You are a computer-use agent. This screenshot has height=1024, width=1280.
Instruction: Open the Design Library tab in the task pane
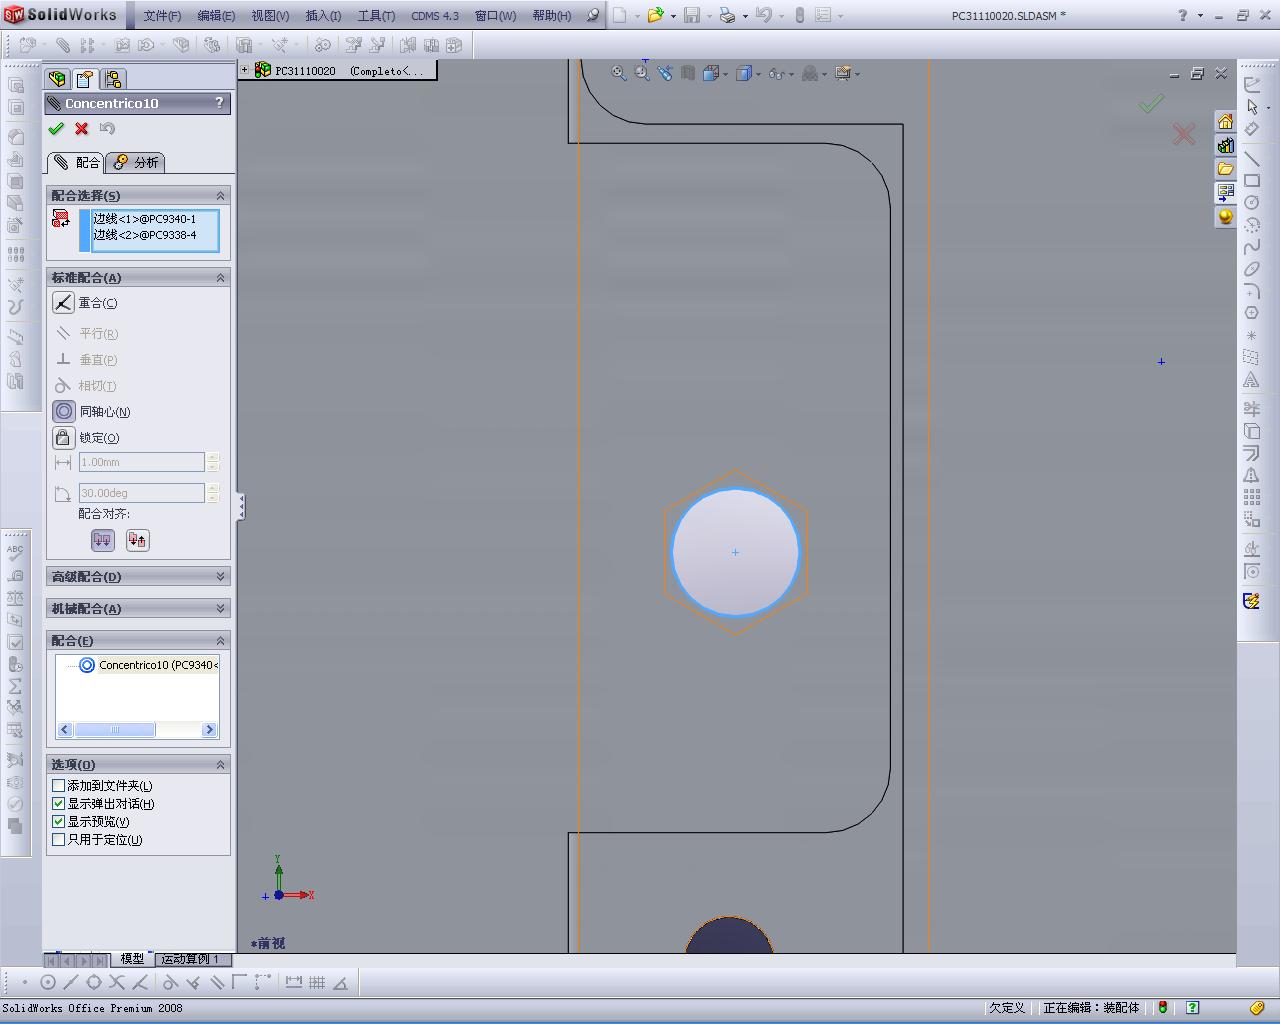pos(1225,145)
